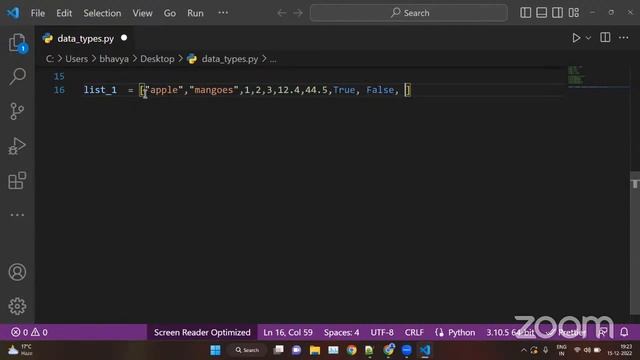Expand the hidden menu bar items ellipsis
The image size is (640, 360).
[223, 13]
